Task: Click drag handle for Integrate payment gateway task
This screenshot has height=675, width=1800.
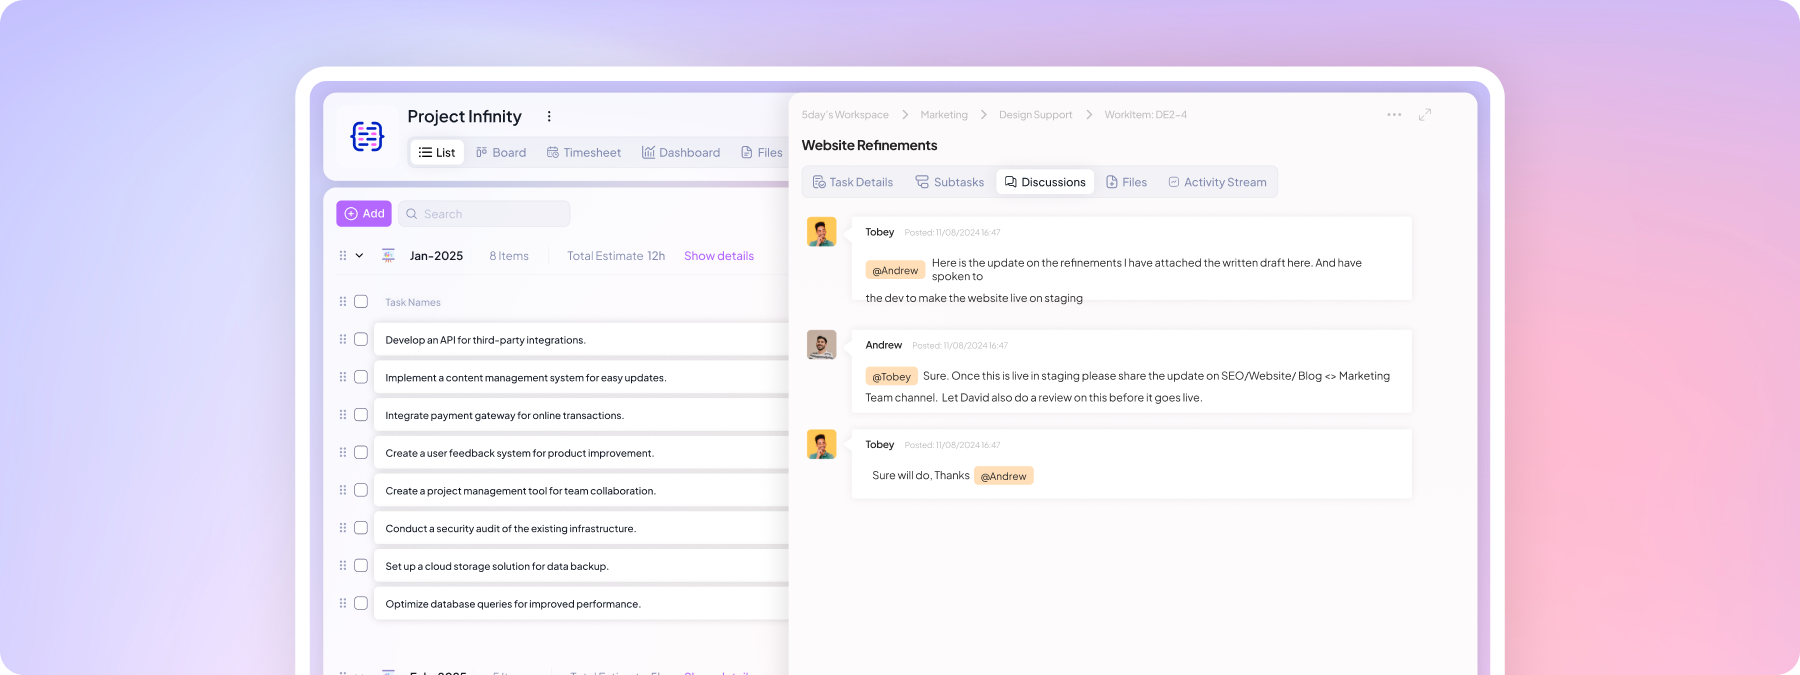Action: 343,415
